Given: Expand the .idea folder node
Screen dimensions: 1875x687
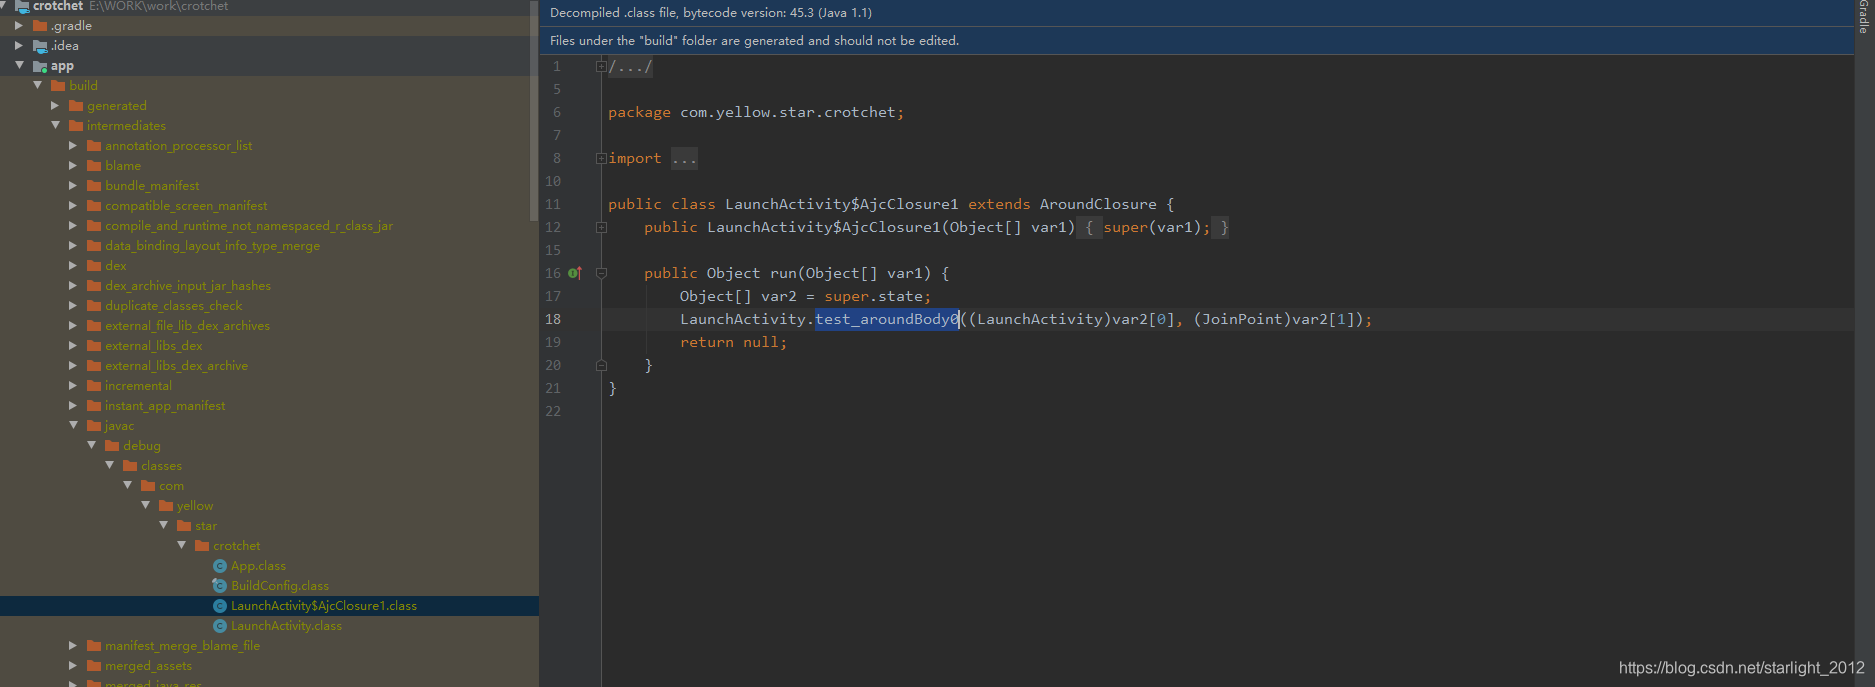Looking at the screenshot, I should click(19, 45).
